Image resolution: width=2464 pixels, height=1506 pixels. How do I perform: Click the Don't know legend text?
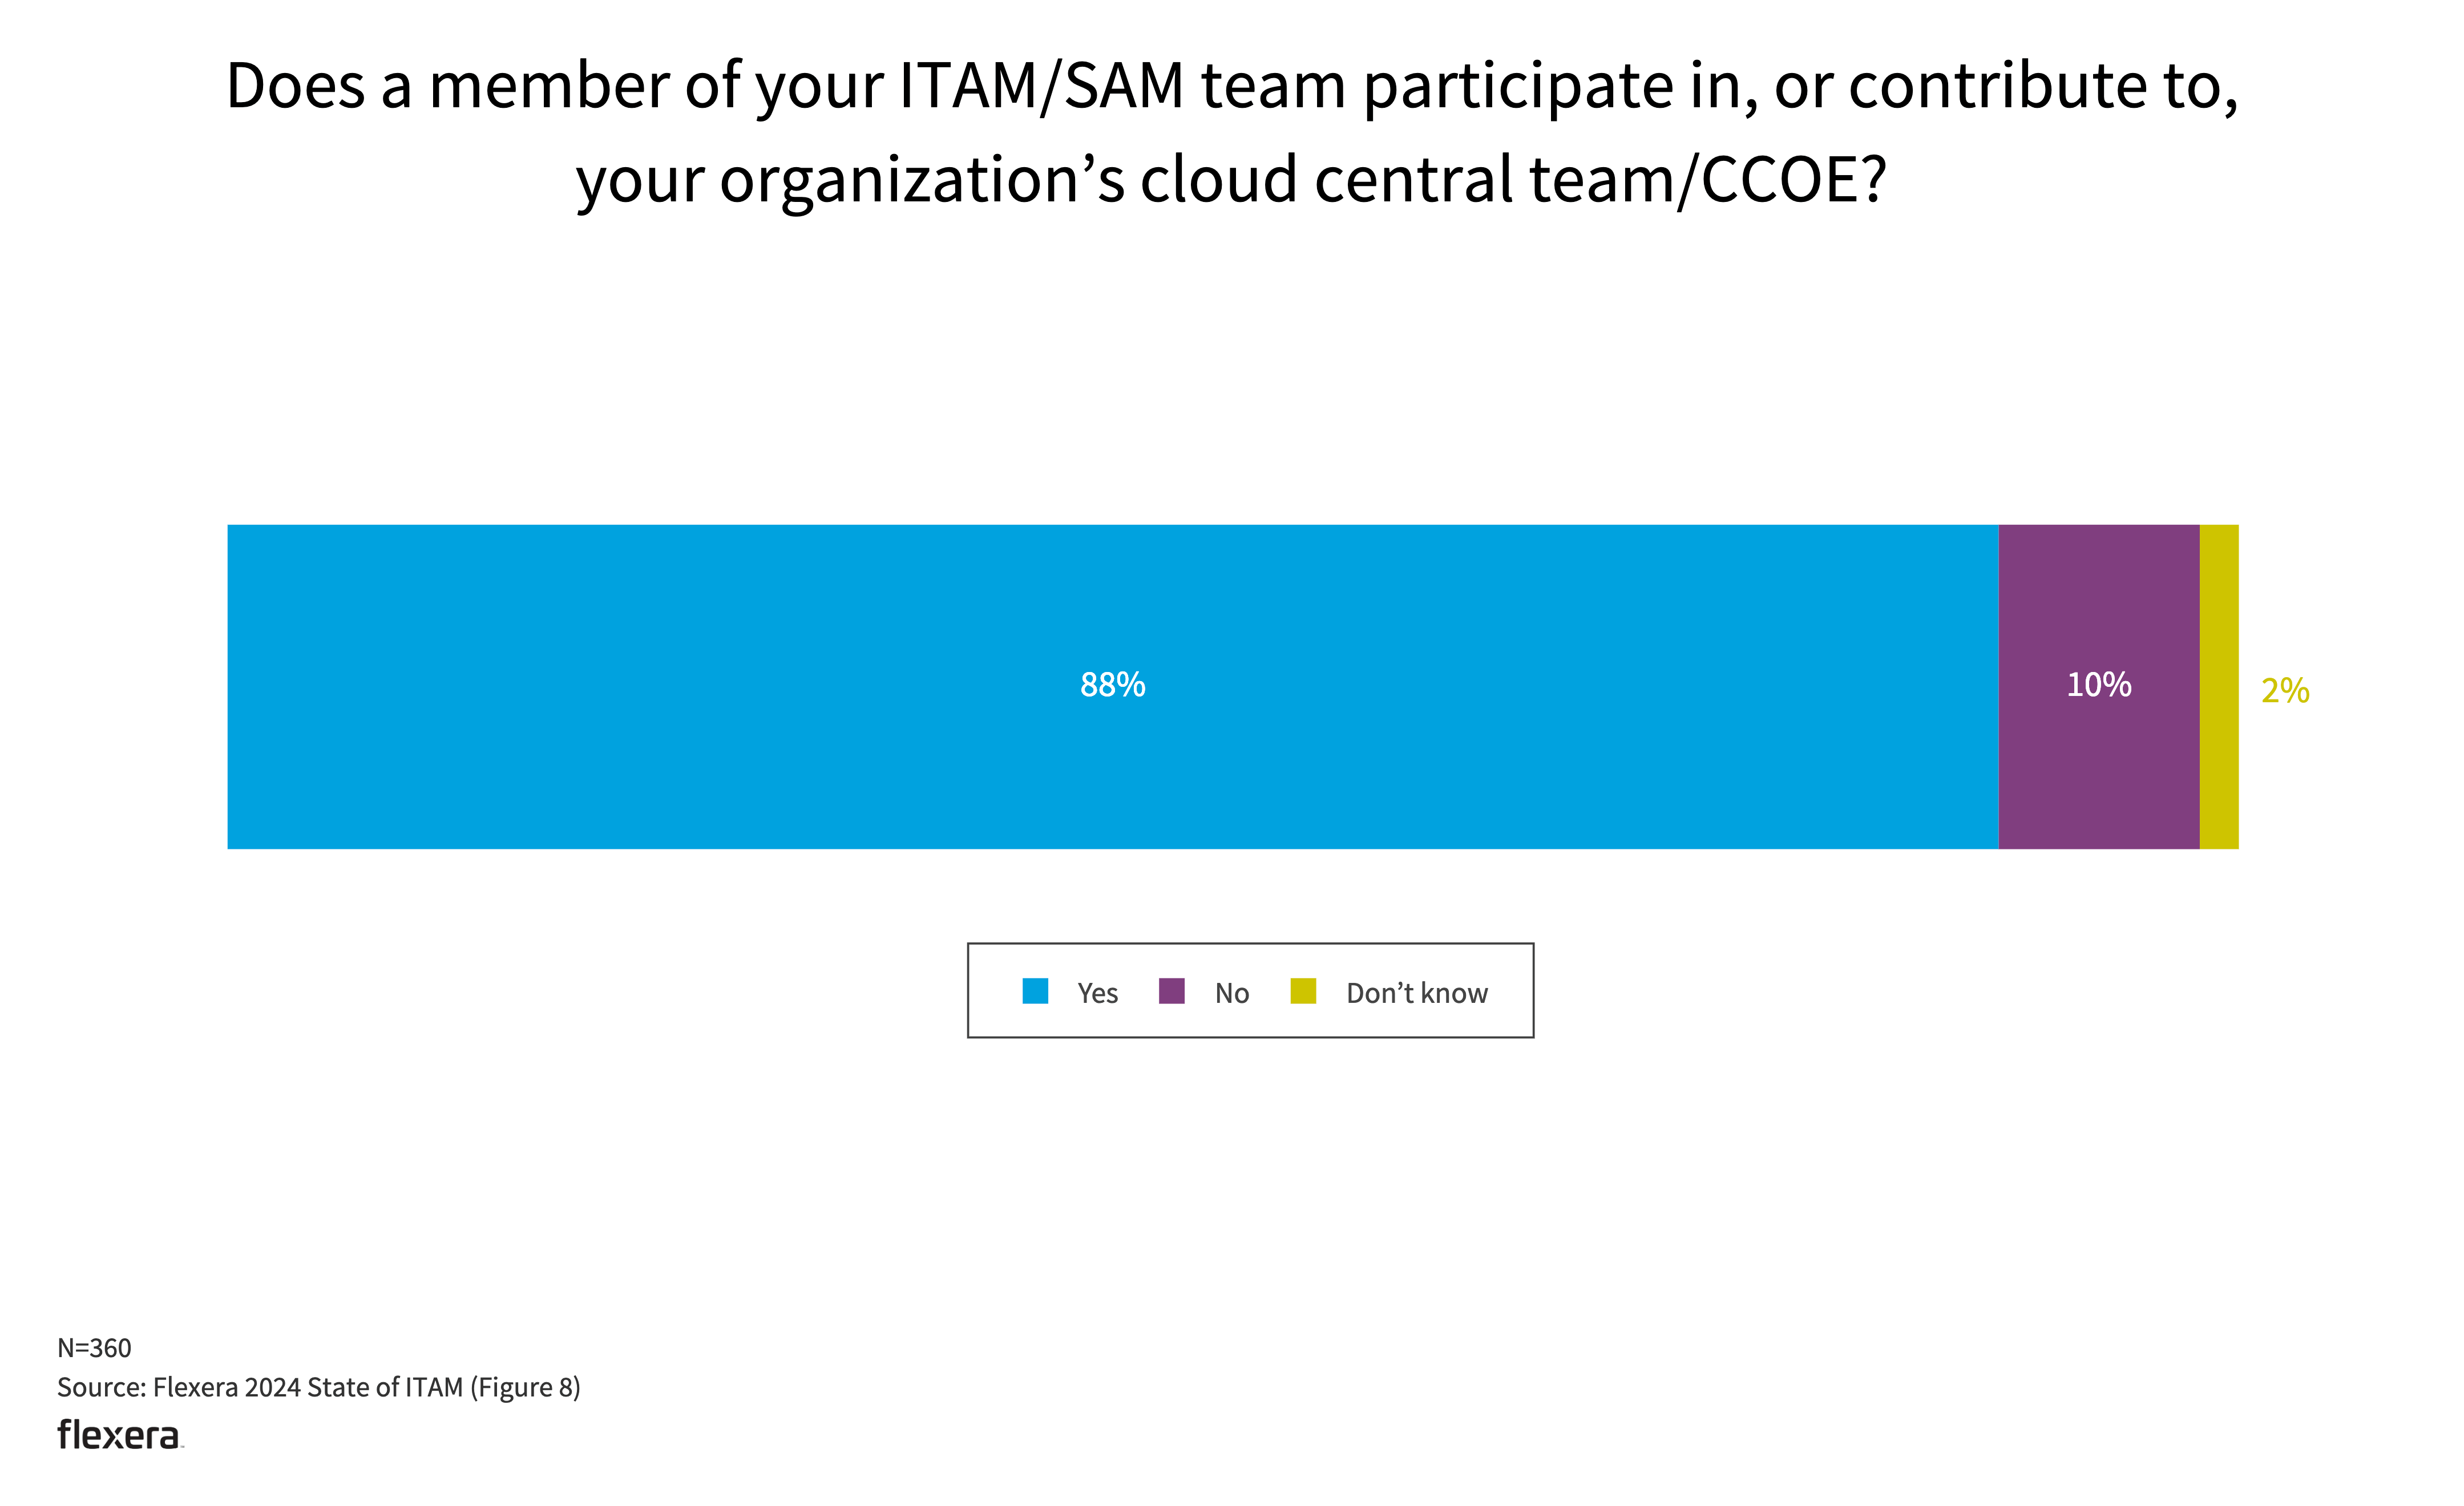pyautogui.click(x=1417, y=993)
